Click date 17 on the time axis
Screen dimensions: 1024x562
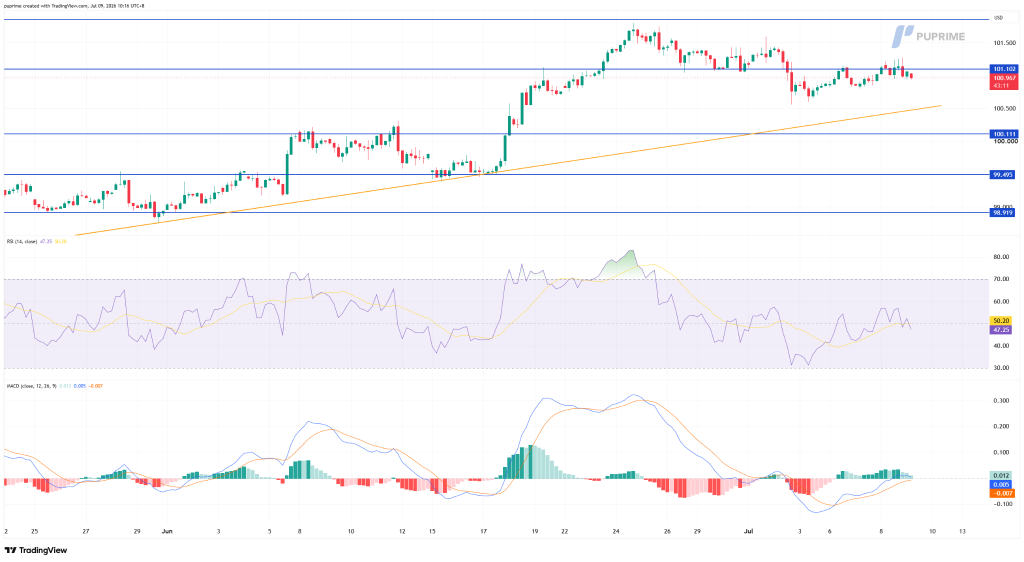483,531
